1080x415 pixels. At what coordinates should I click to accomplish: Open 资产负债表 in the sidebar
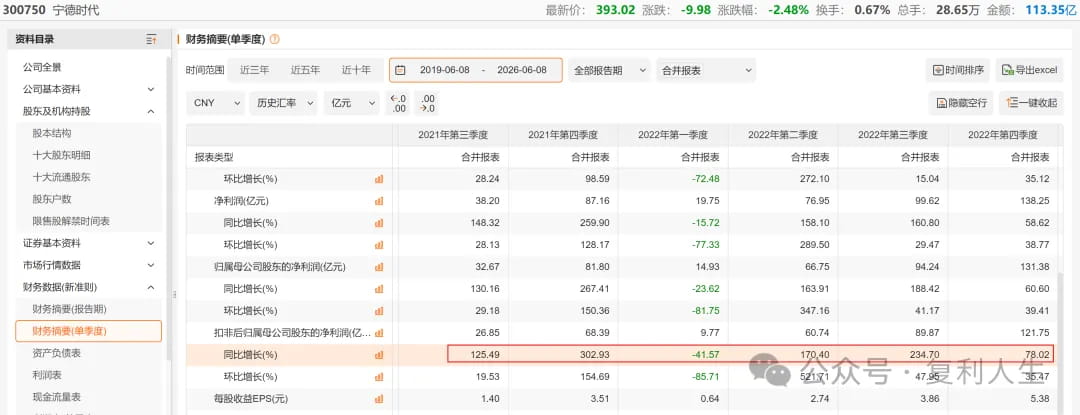coord(56,353)
